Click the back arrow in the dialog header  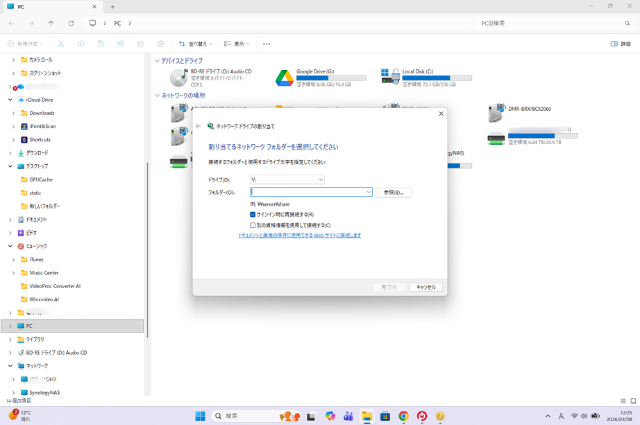click(x=198, y=126)
